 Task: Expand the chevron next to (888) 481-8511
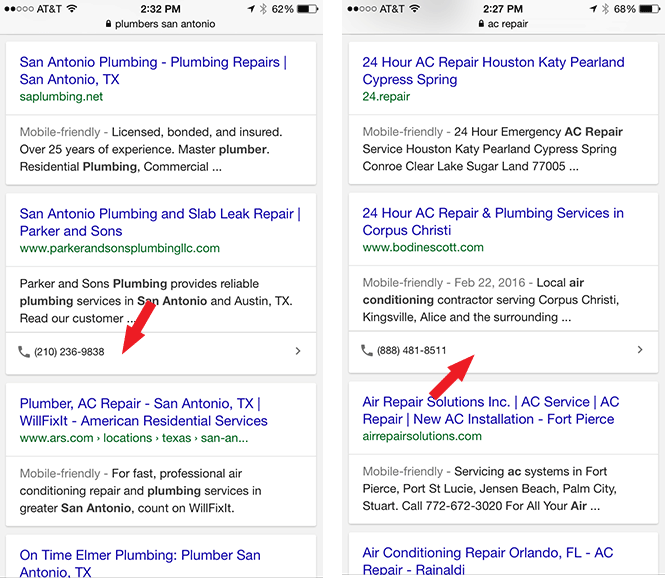click(x=640, y=350)
